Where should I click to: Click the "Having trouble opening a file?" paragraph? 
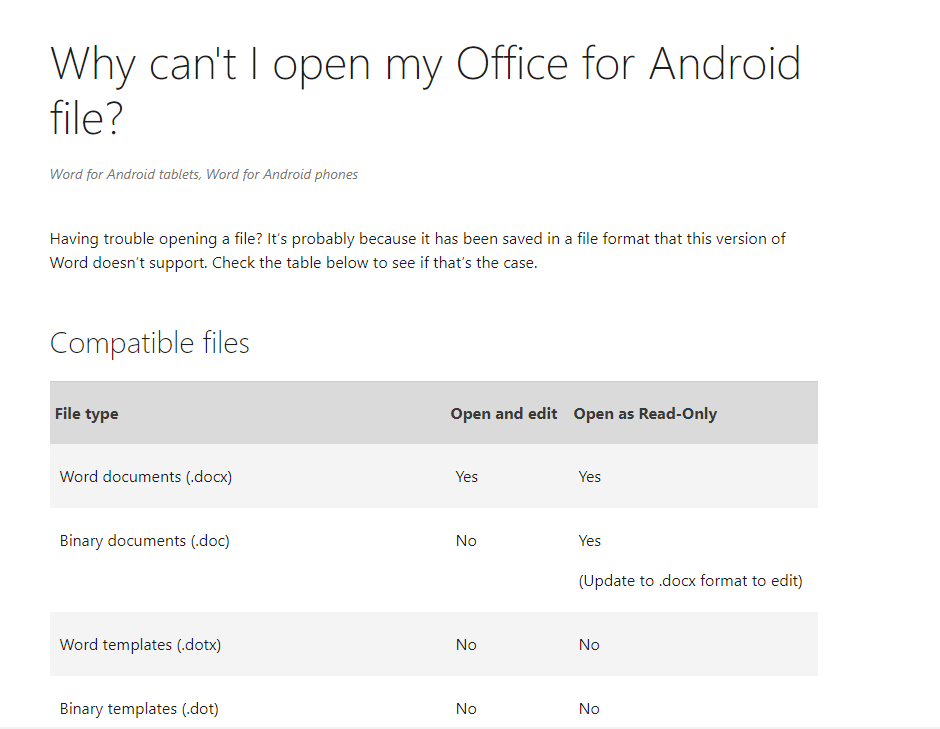point(417,251)
